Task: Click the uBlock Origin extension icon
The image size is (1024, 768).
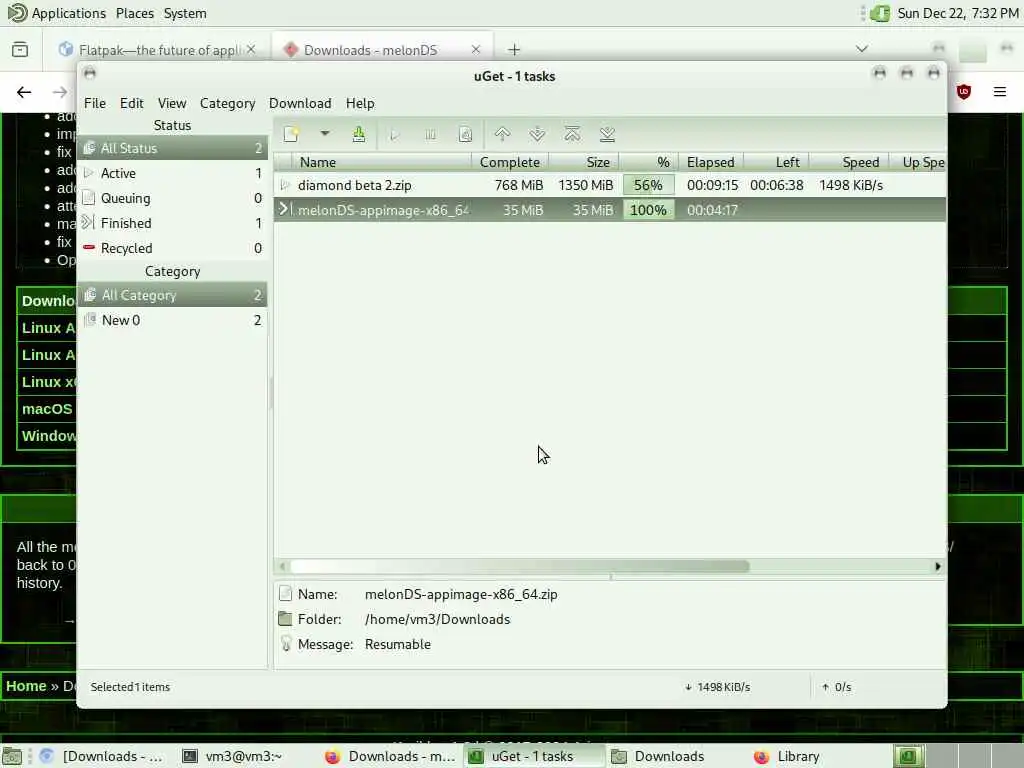Action: 964,92
